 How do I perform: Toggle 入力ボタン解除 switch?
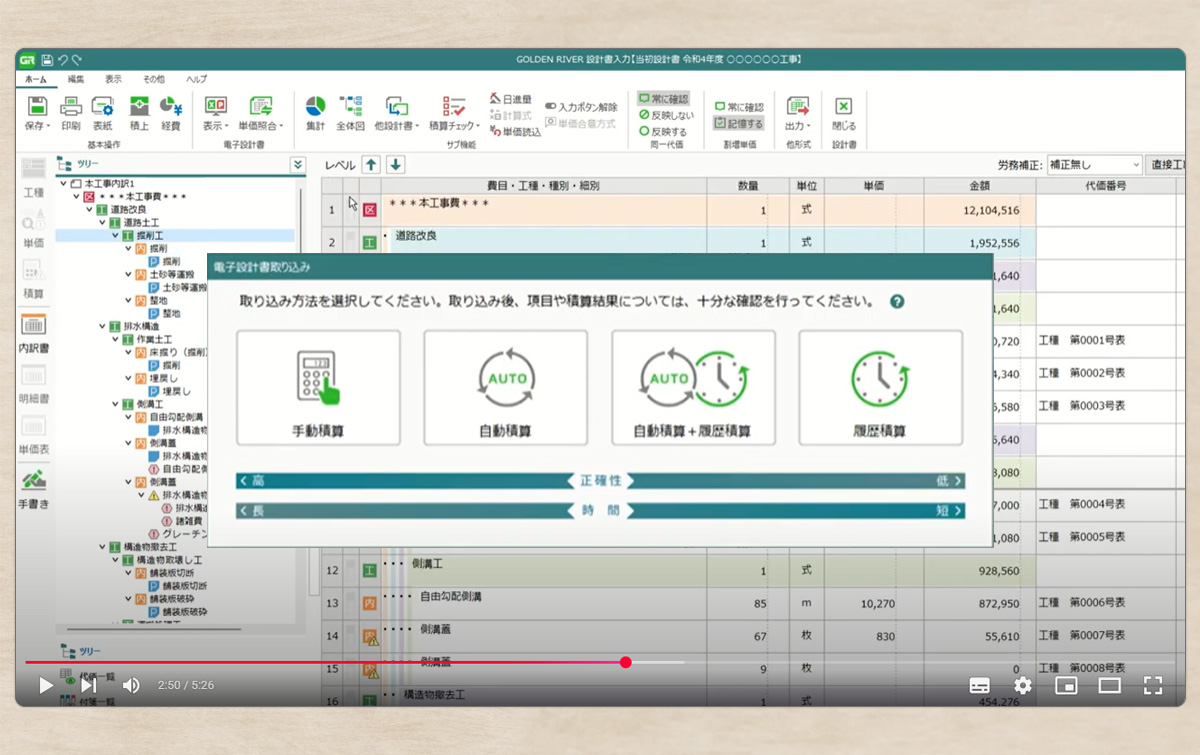(581, 106)
